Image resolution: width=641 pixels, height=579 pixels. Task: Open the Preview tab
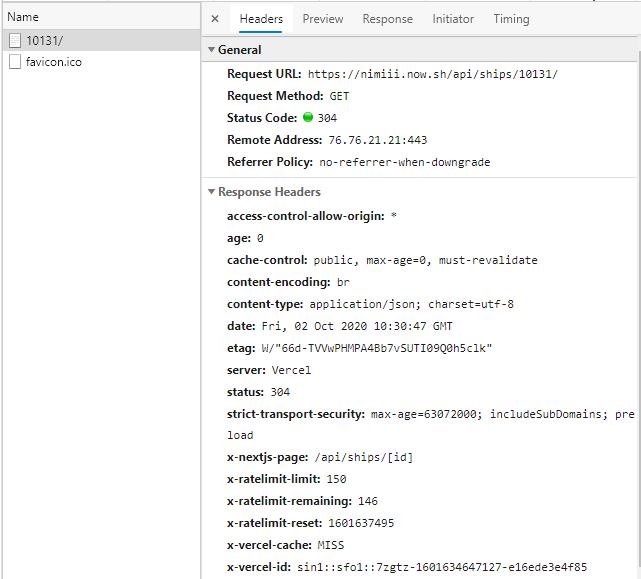click(323, 19)
